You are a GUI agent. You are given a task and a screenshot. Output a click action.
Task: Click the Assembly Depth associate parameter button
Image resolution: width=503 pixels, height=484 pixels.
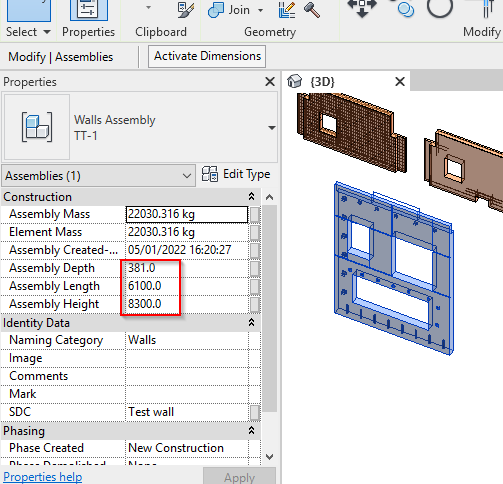pos(255,268)
